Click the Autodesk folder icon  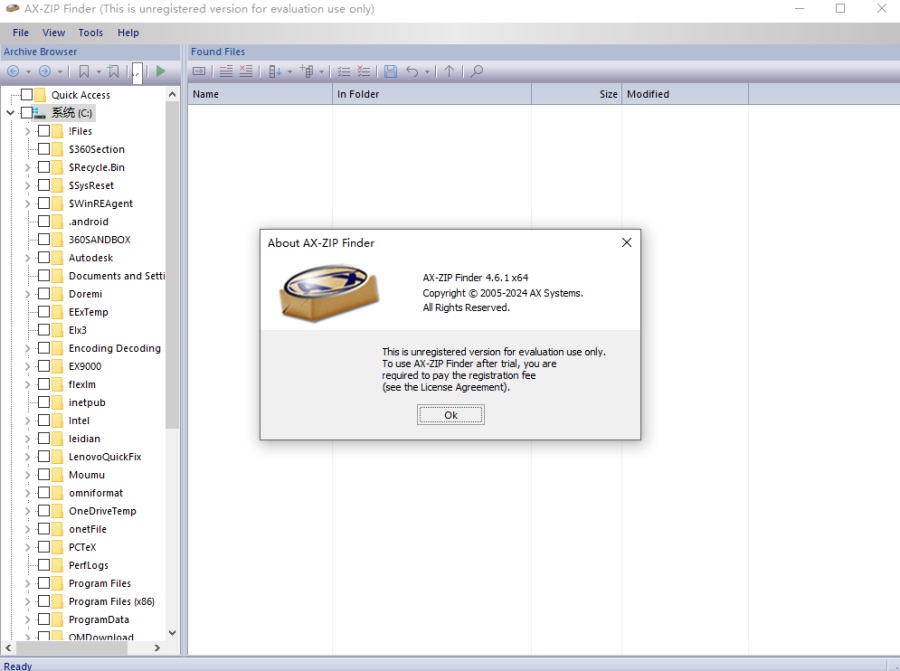57,258
